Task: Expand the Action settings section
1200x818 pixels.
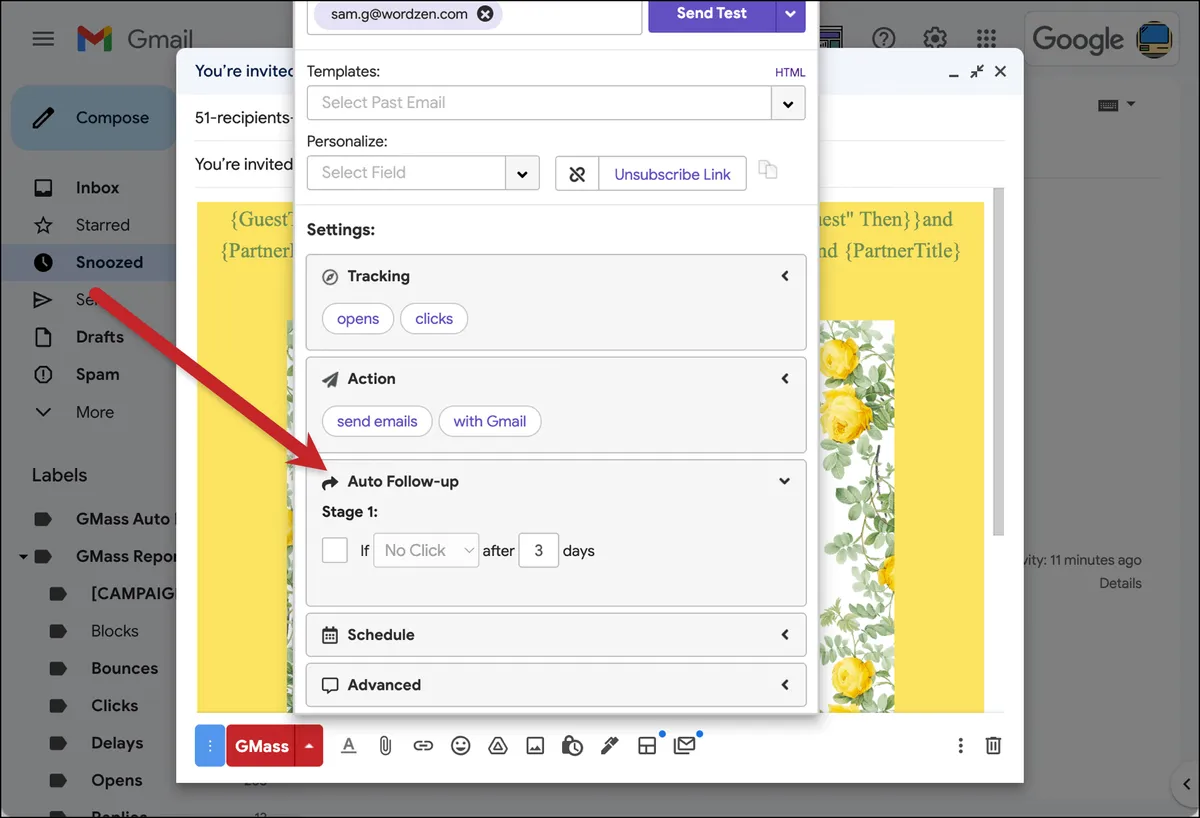Action: [x=785, y=379]
